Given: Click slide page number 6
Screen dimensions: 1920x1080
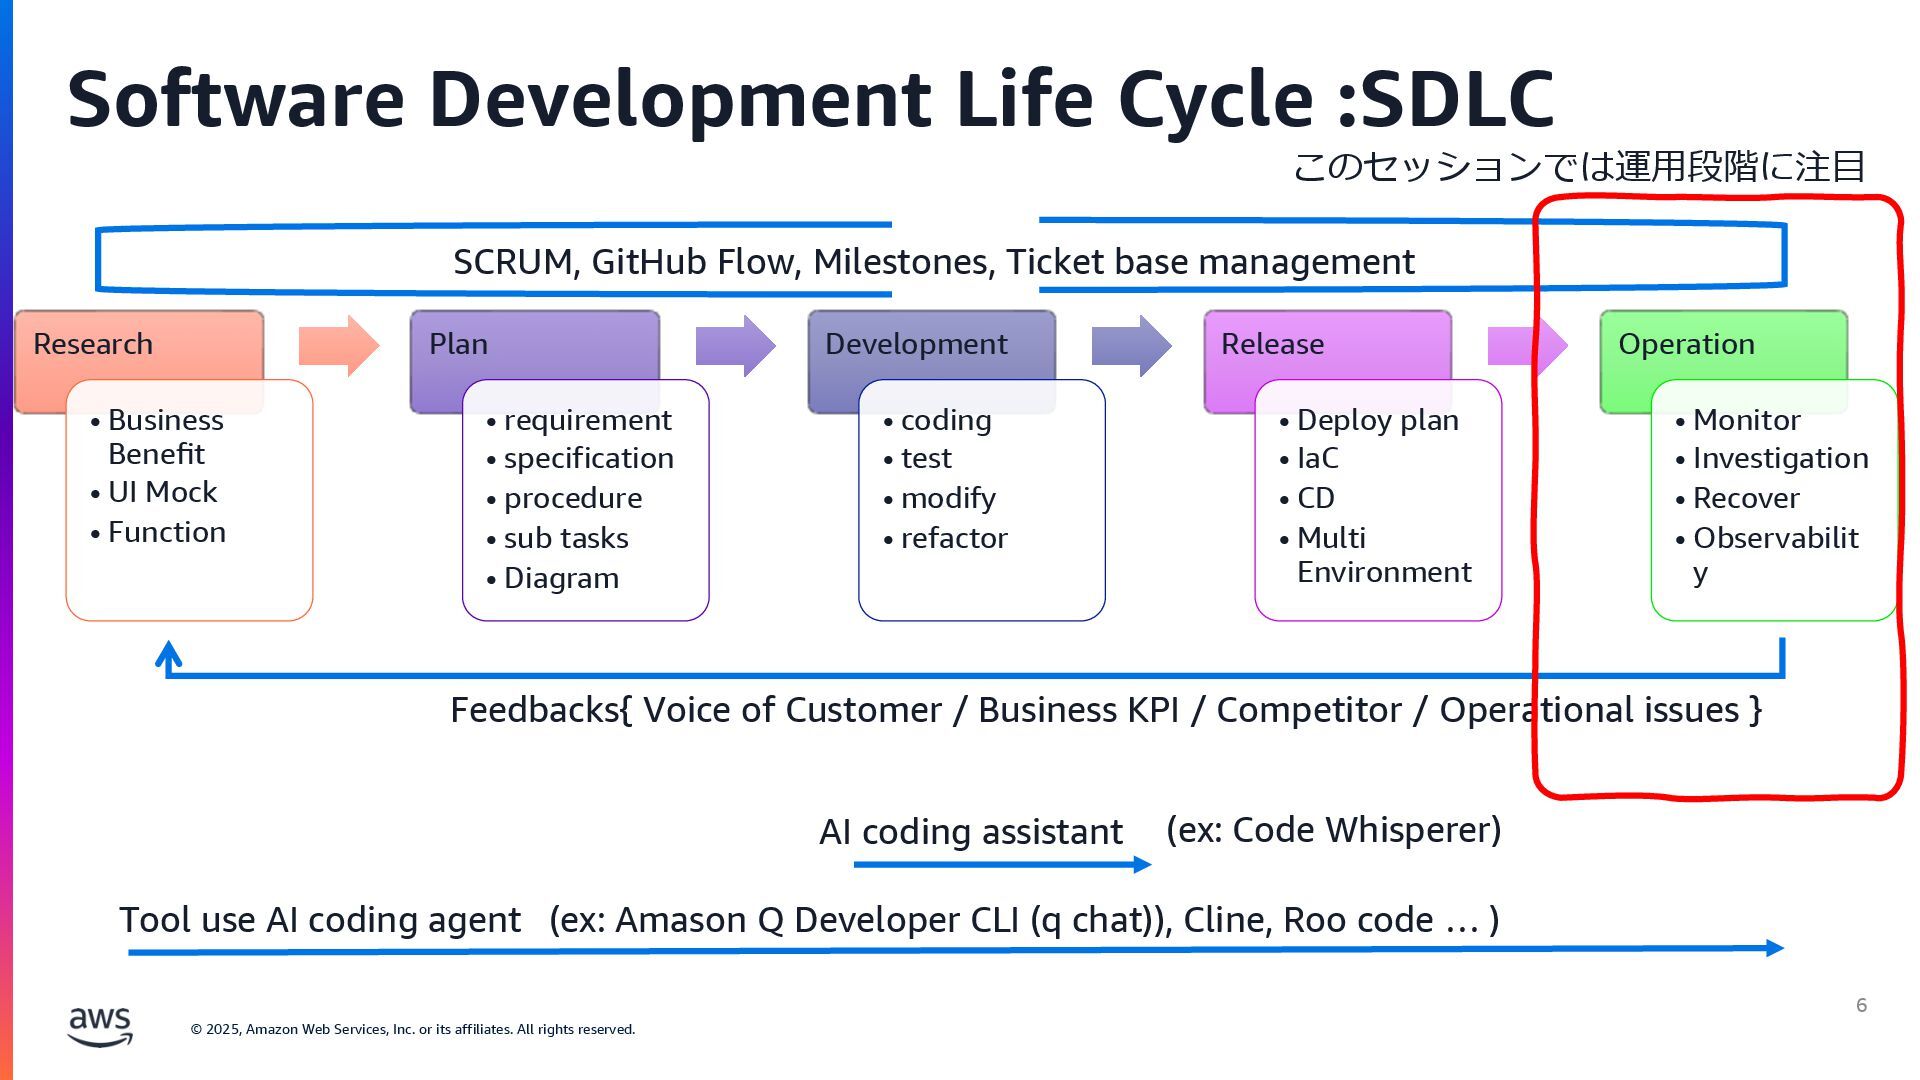Looking at the screenshot, I should pyautogui.click(x=1861, y=1005).
